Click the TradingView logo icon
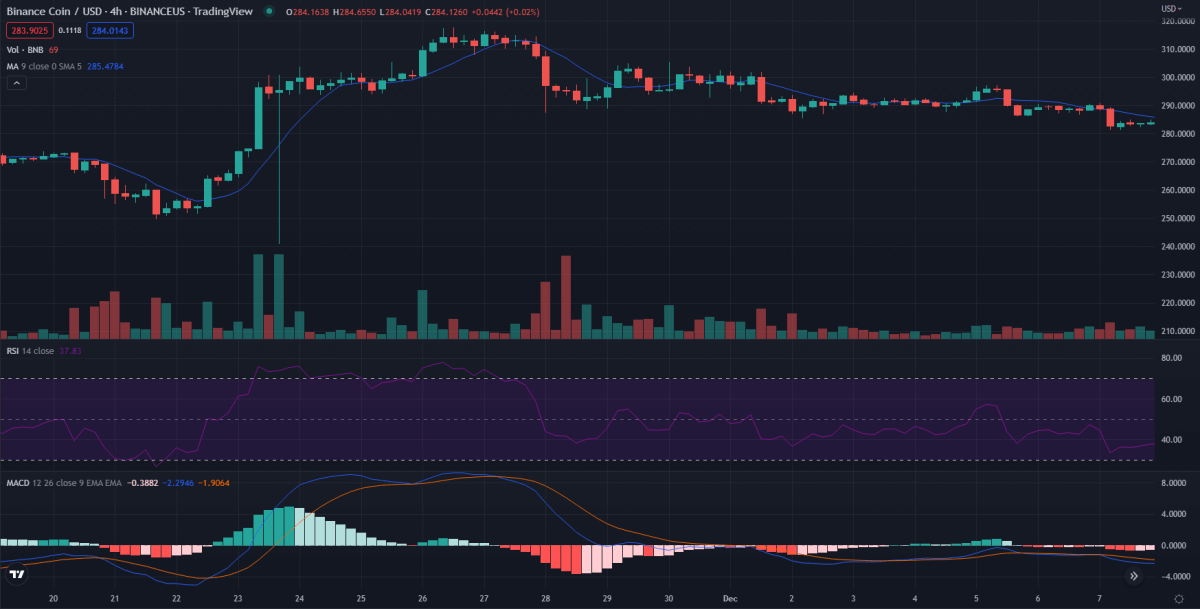The width and height of the screenshot is (1200, 609). [x=16, y=575]
